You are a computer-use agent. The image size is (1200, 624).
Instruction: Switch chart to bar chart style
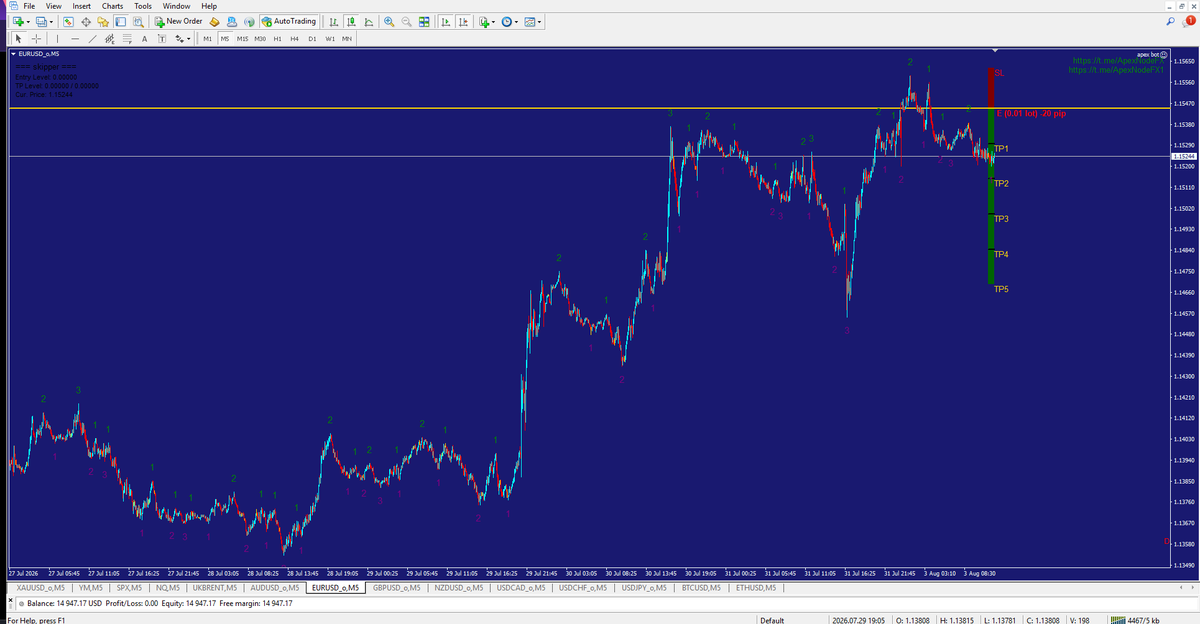pyautogui.click(x=334, y=21)
